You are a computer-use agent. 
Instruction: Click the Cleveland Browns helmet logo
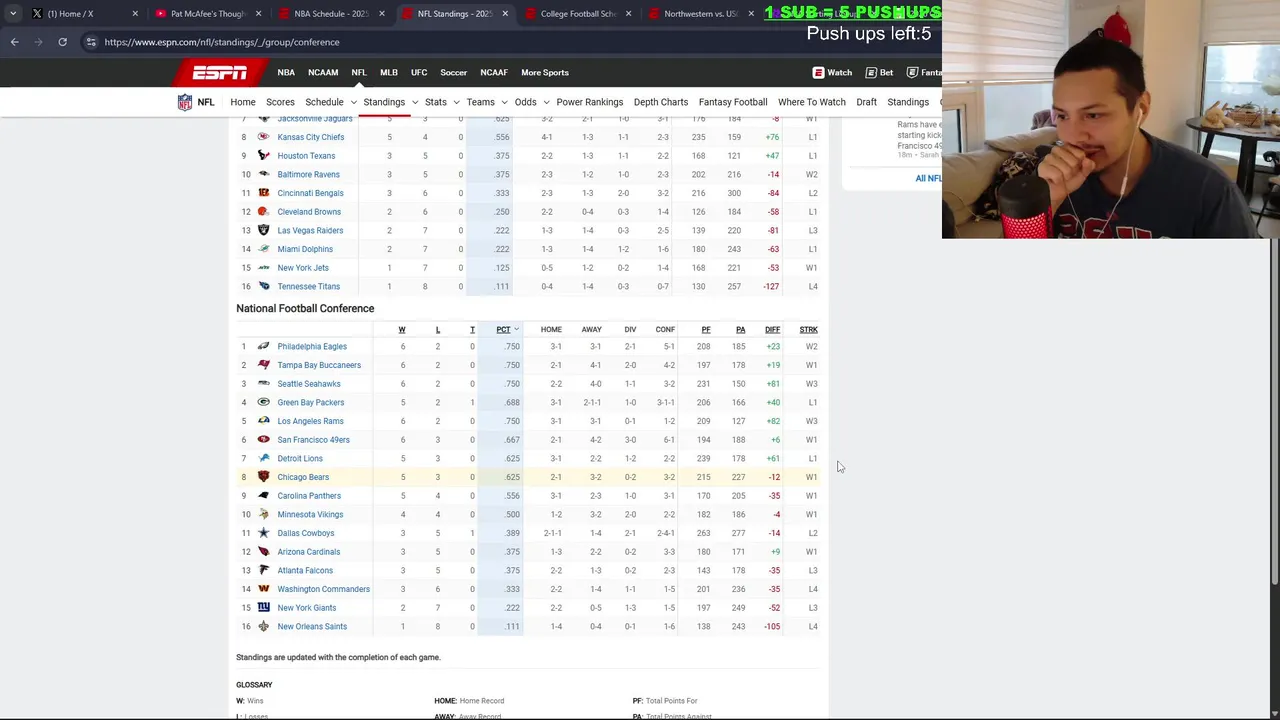click(x=264, y=212)
